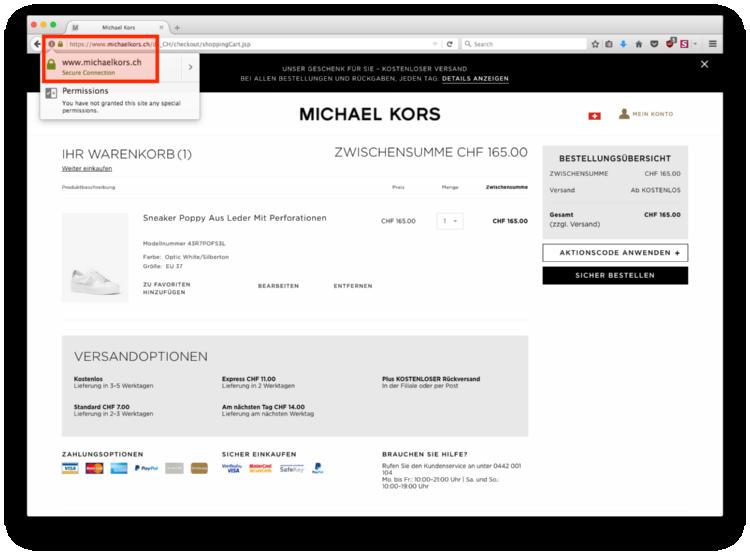Select the Michael Kors browser tab
This screenshot has width=750, height=555.
pyautogui.click(x=118, y=28)
